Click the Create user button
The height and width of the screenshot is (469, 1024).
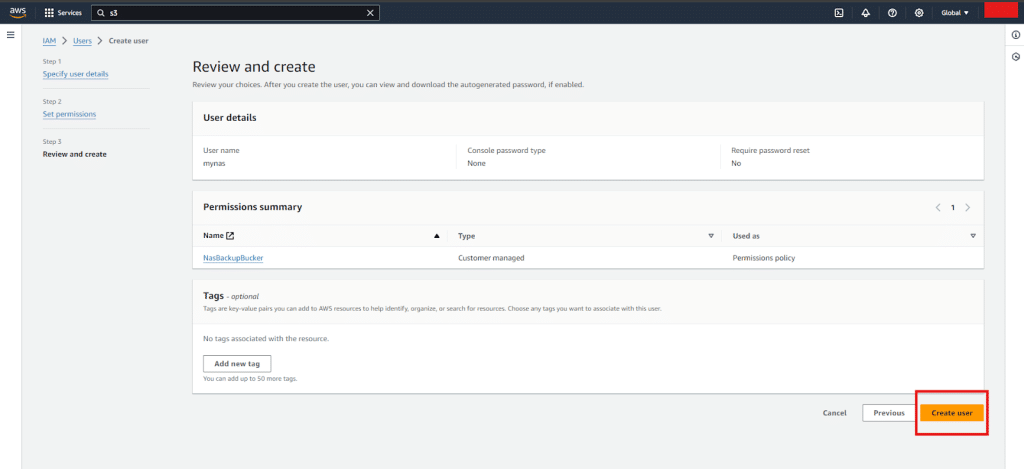(952, 412)
